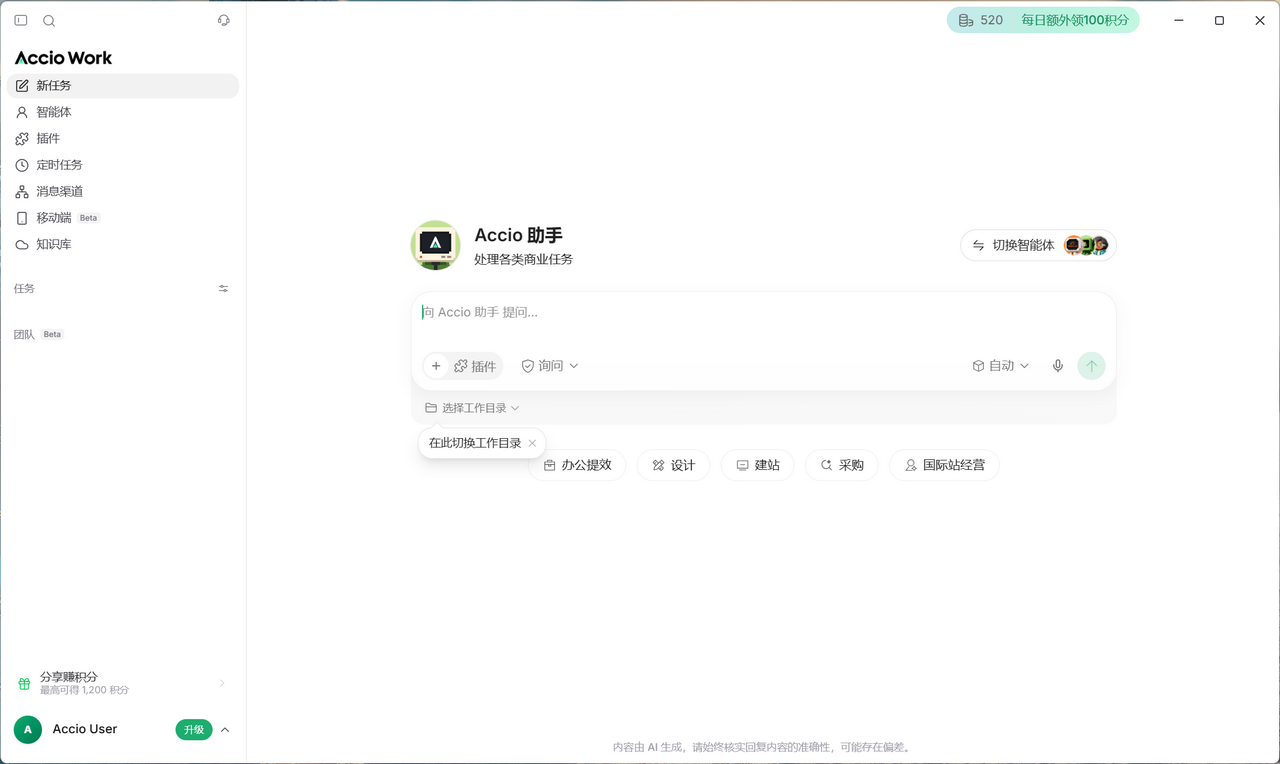Click the 插件 button in input box
Viewport: 1280px width, 764px height.
pos(475,366)
